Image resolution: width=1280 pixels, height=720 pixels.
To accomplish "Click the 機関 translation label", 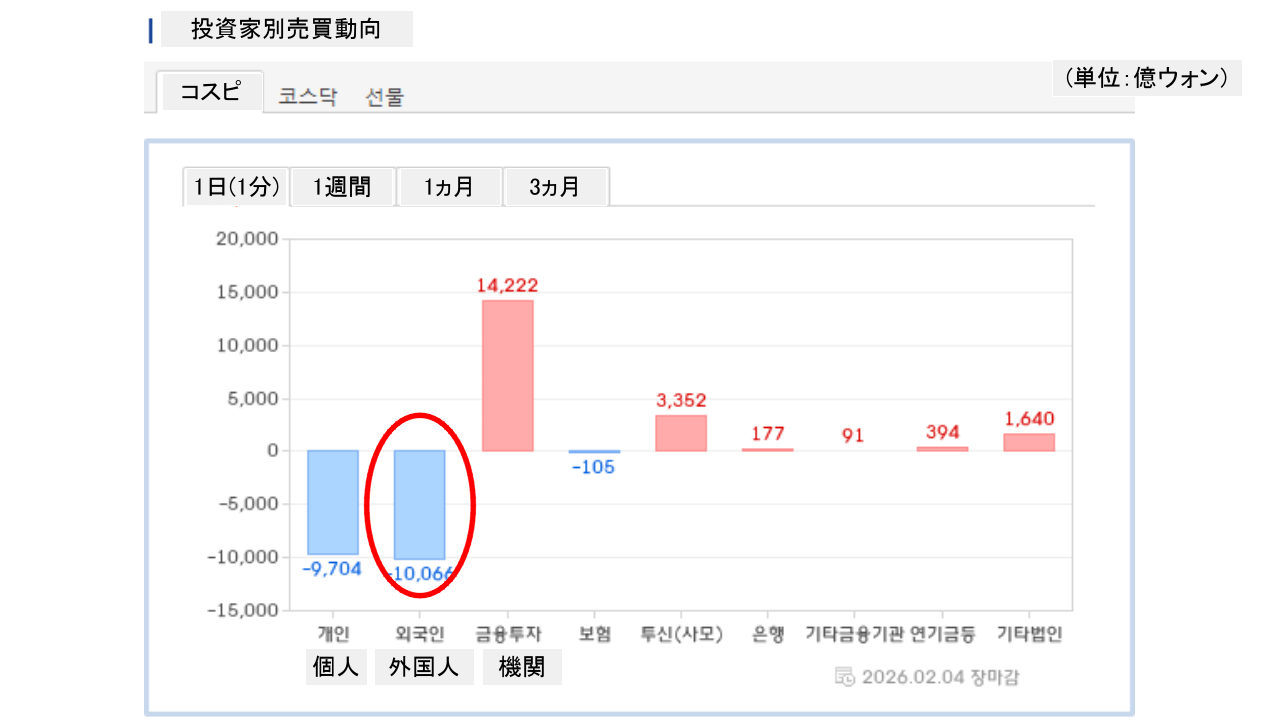I will click(522, 668).
